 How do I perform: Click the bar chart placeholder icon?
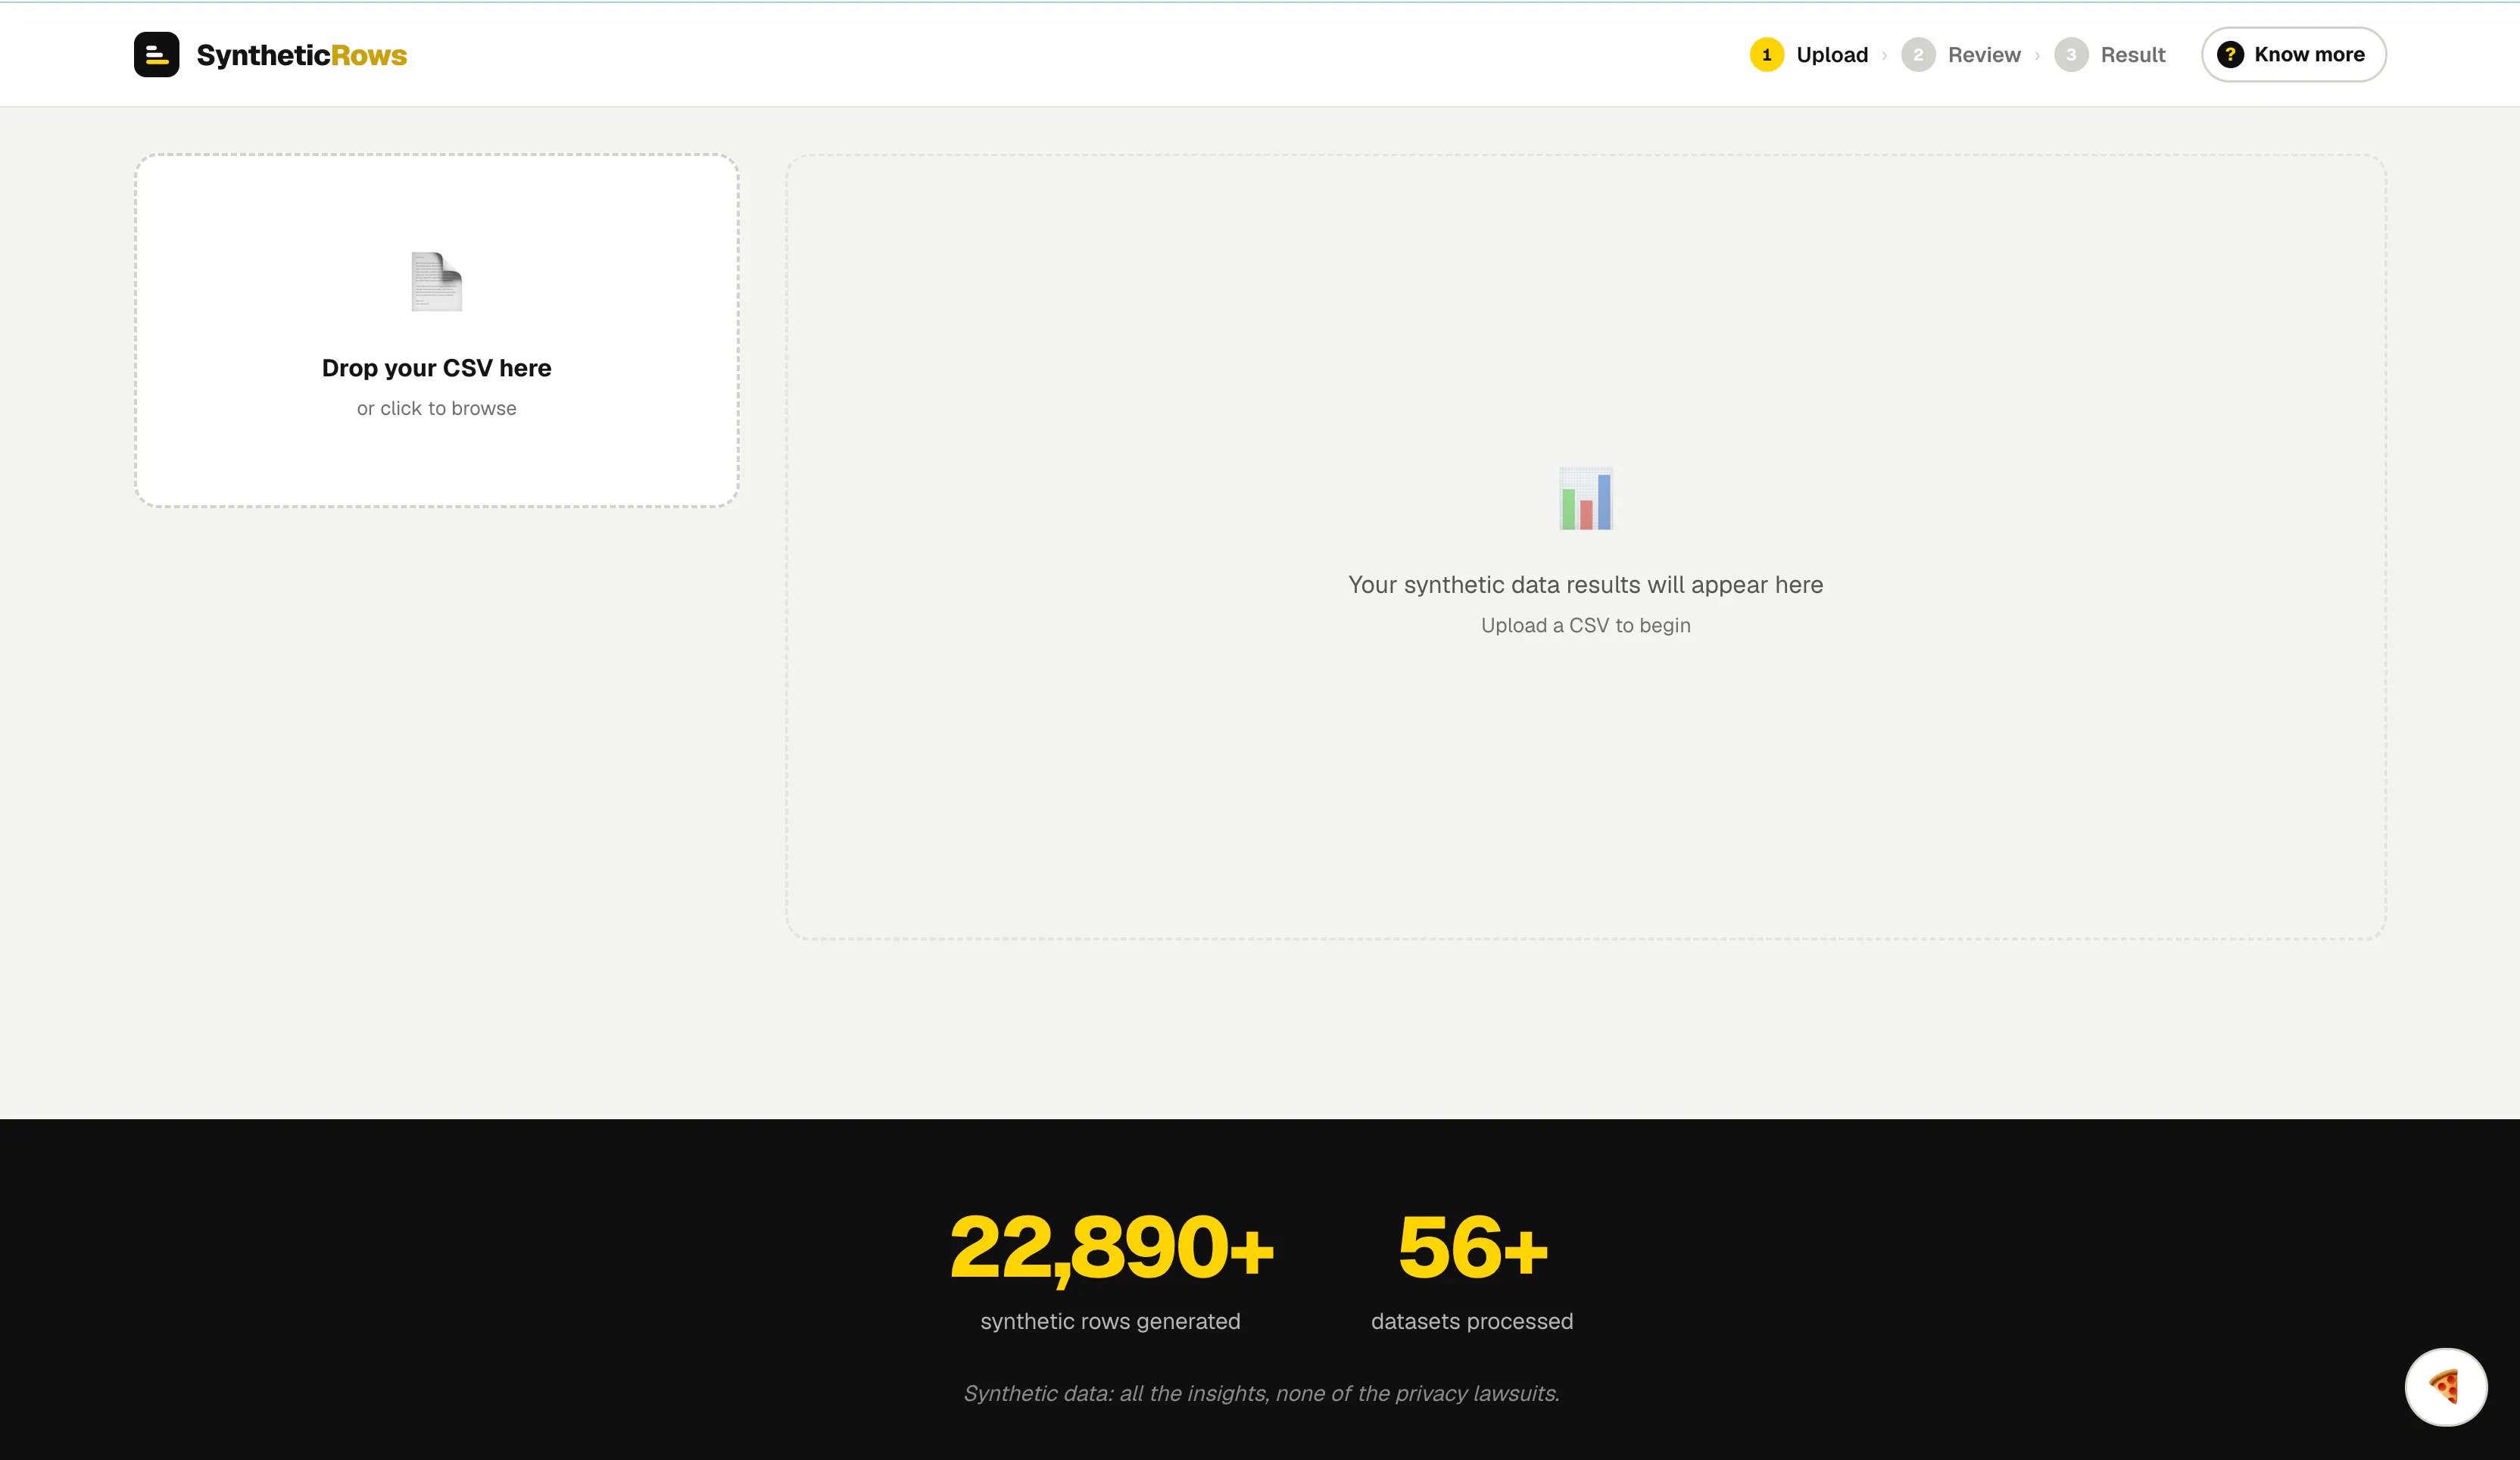pos(1586,498)
